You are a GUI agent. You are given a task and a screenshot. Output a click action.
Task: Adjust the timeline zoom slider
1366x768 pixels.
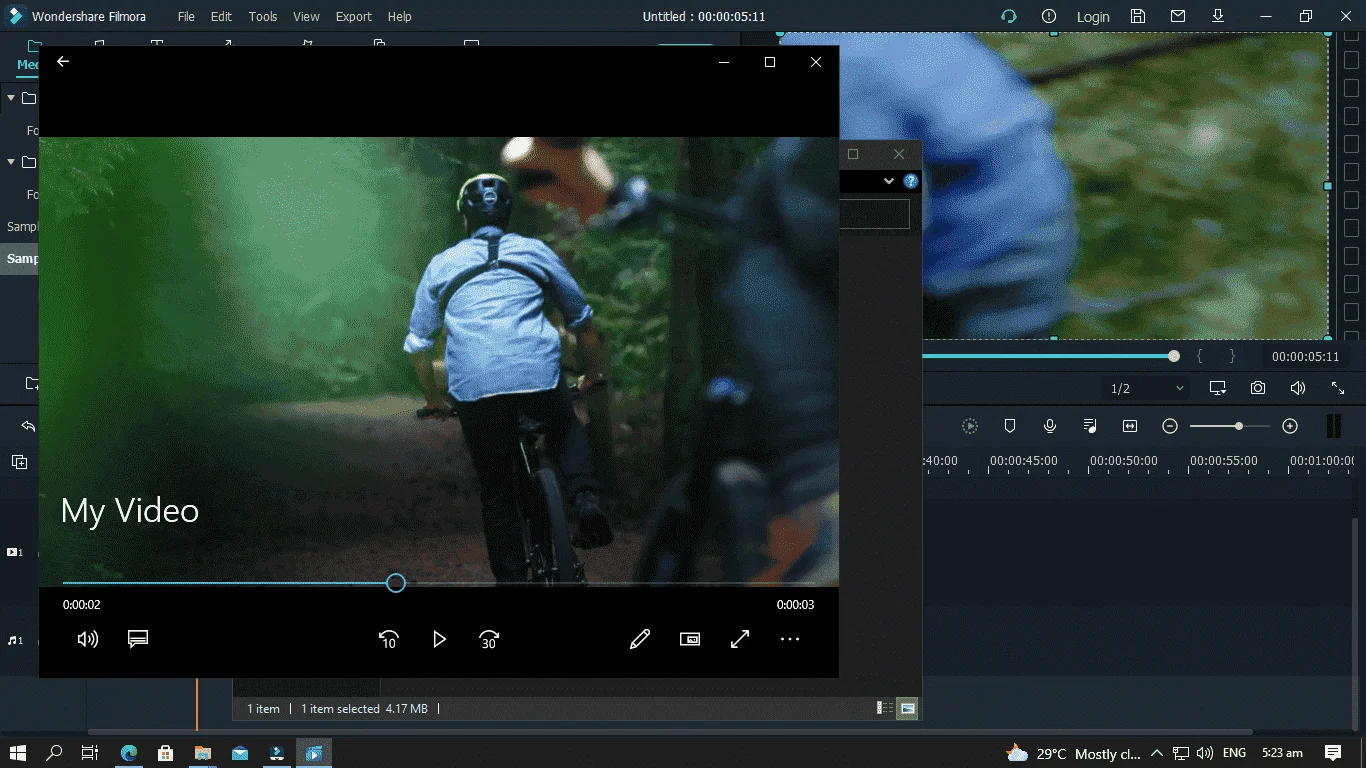click(1239, 426)
